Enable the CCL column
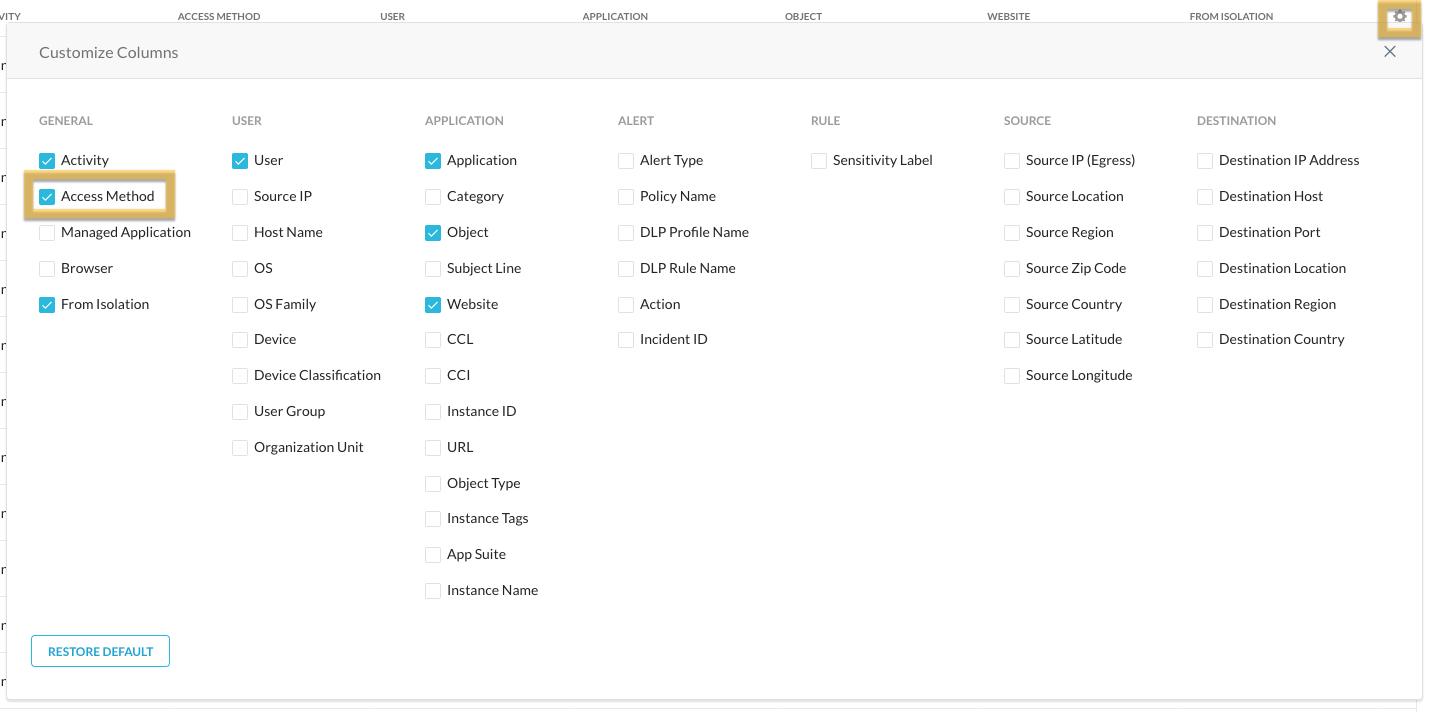1429x712 pixels. 433,340
